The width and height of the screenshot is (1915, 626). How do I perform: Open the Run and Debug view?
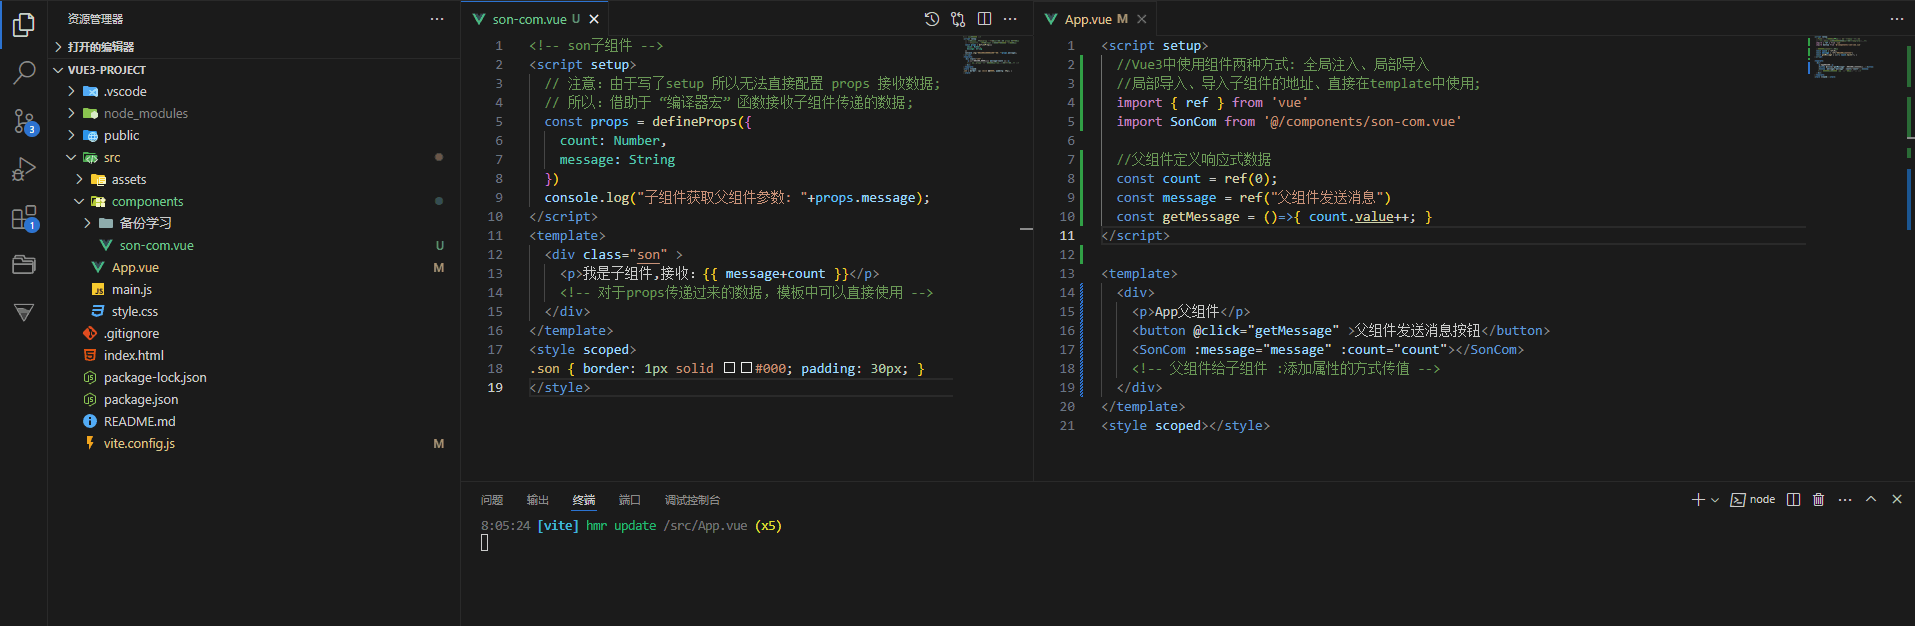click(24, 169)
